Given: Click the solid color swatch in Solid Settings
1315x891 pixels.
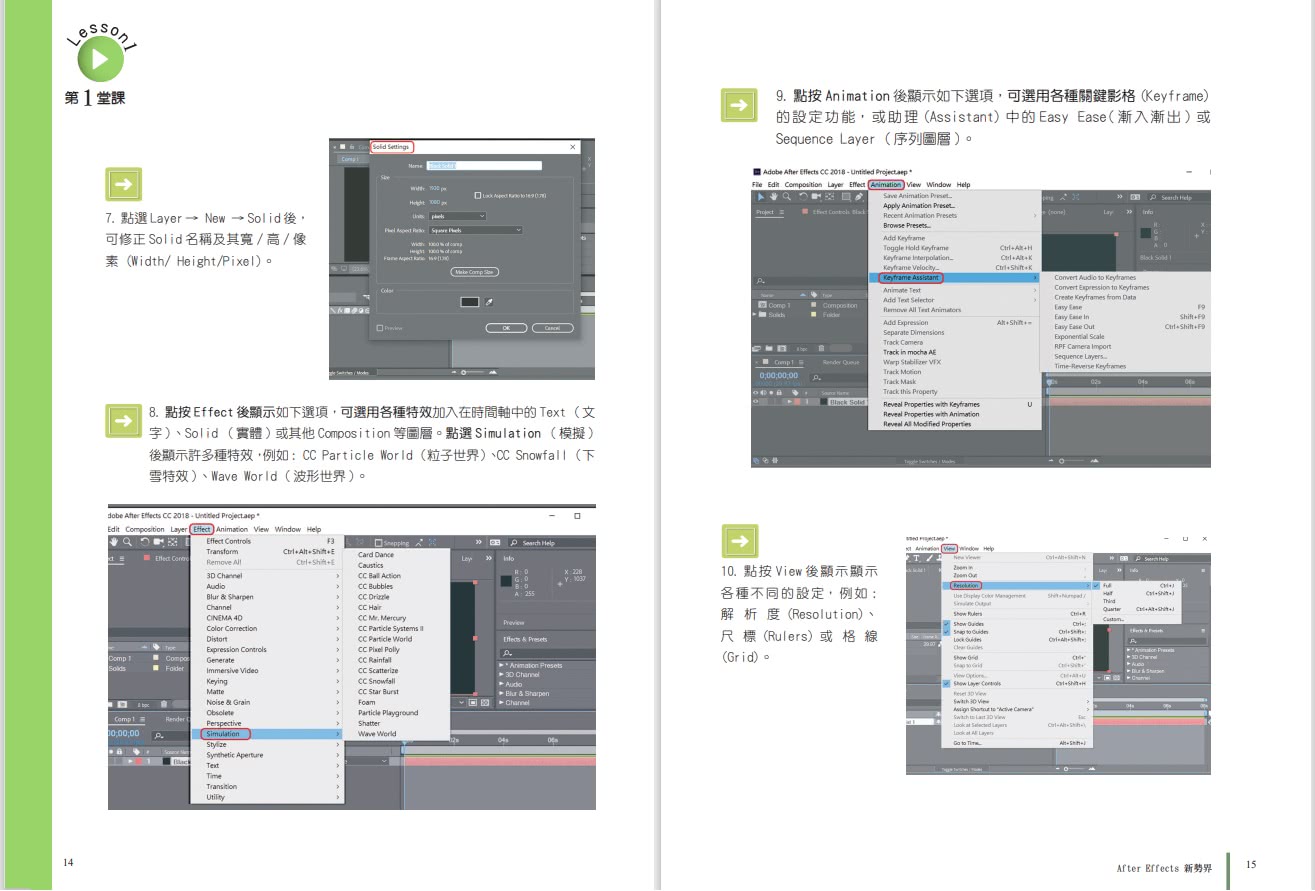Looking at the screenshot, I should click(470, 302).
